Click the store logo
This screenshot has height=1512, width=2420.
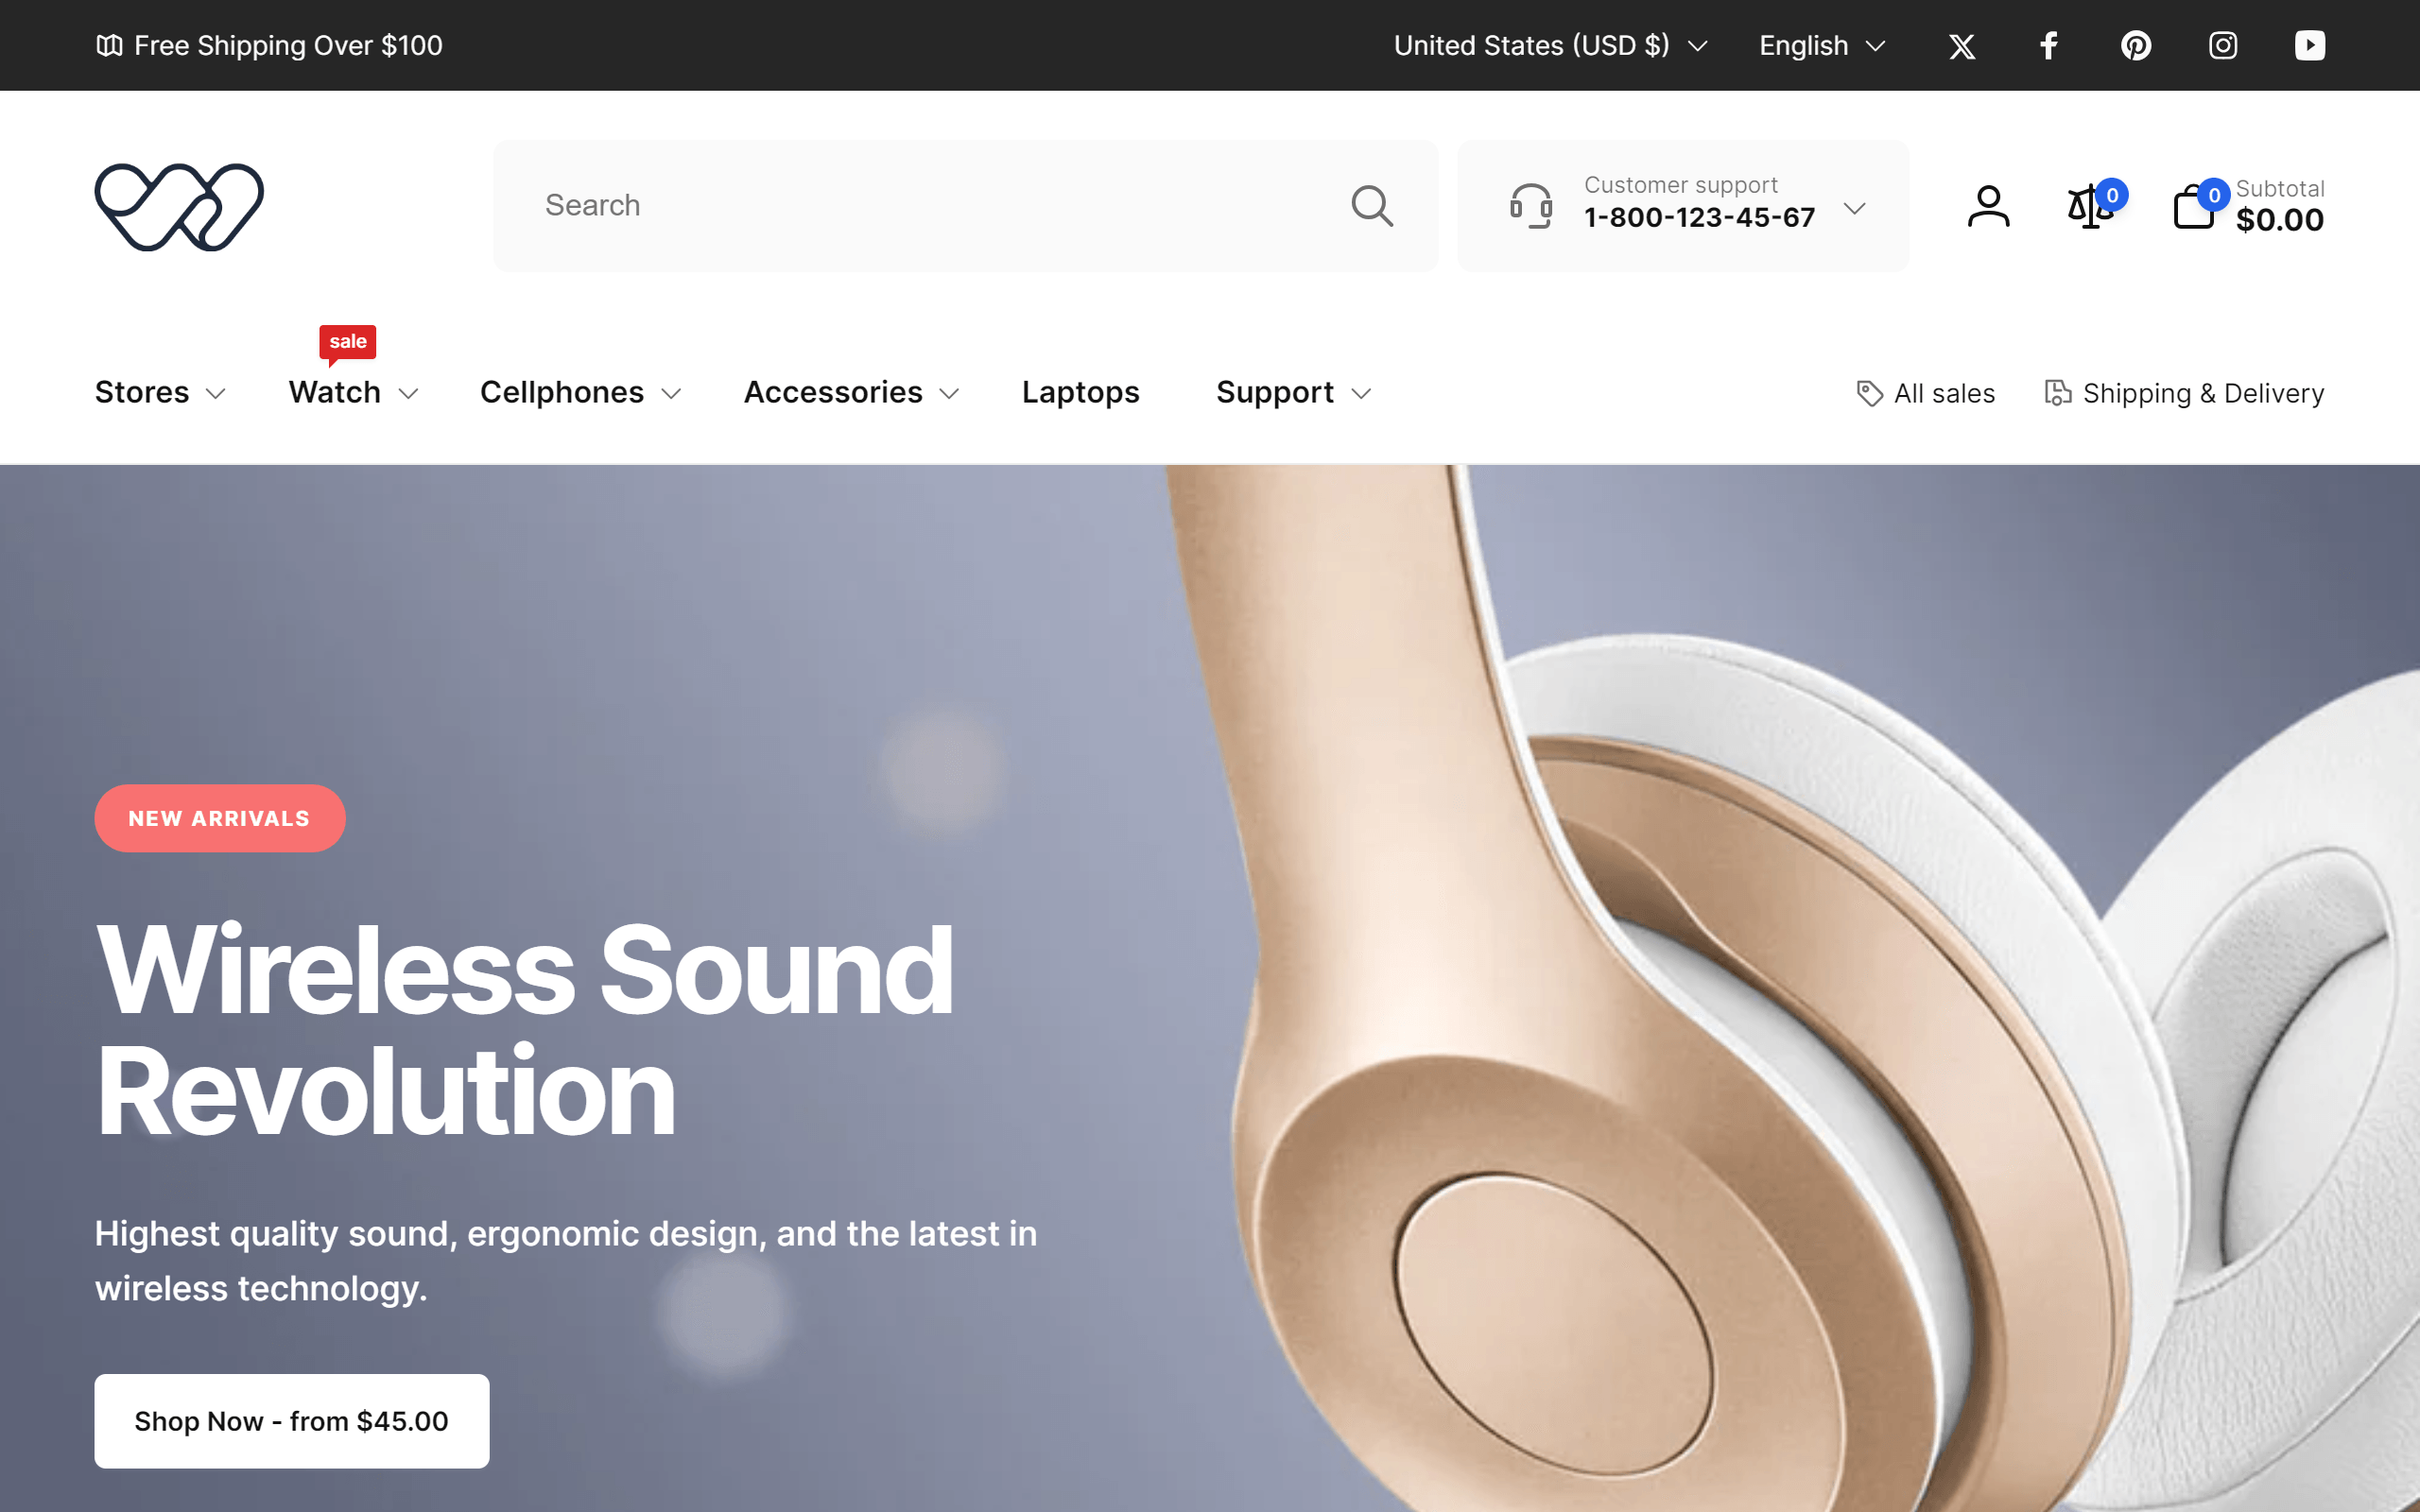pos(179,207)
